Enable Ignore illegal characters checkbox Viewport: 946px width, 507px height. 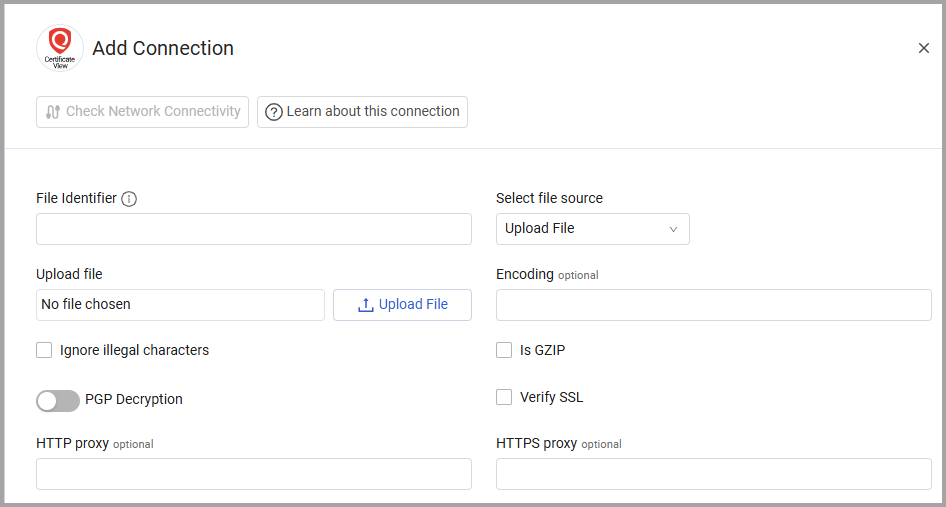pyautogui.click(x=44, y=350)
